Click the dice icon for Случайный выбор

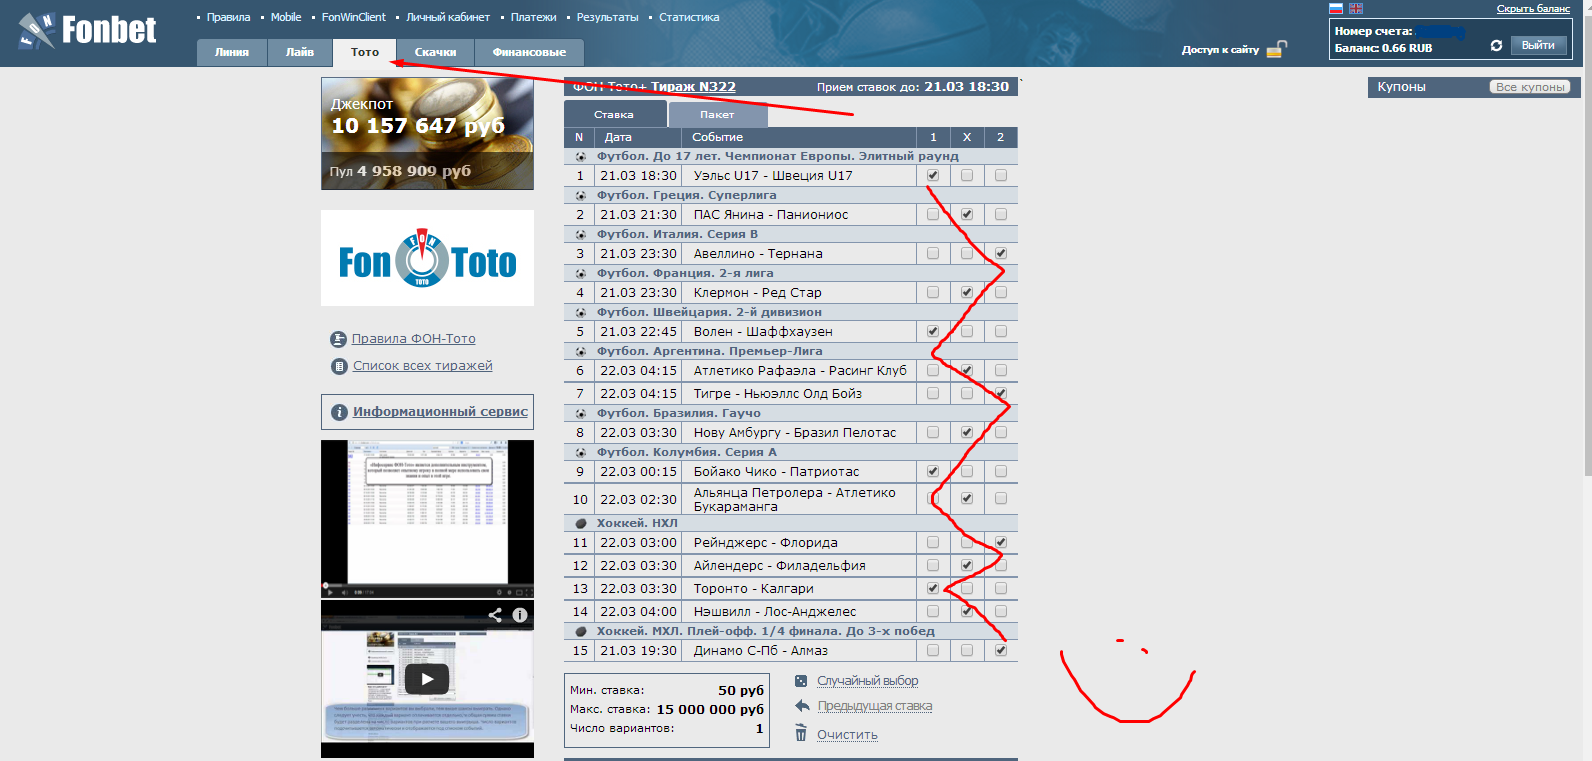pos(801,681)
